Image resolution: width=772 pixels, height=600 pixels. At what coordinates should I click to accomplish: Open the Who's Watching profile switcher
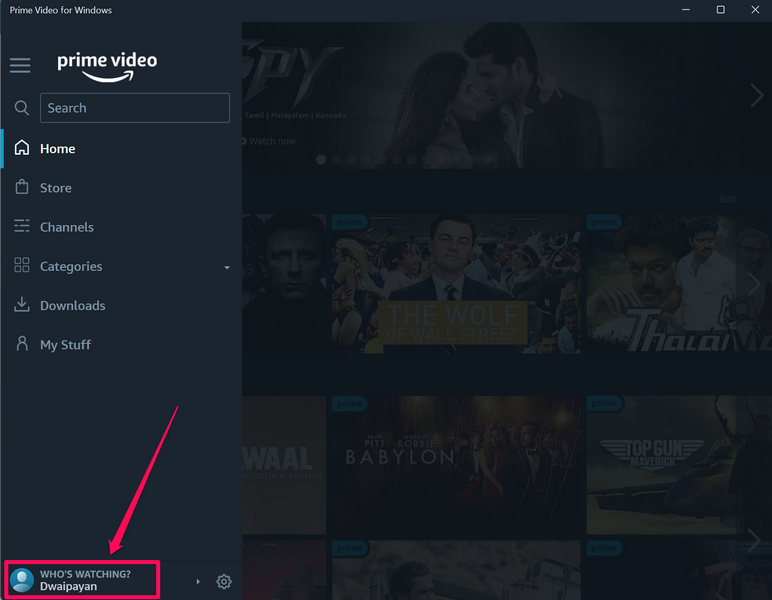(x=82, y=580)
